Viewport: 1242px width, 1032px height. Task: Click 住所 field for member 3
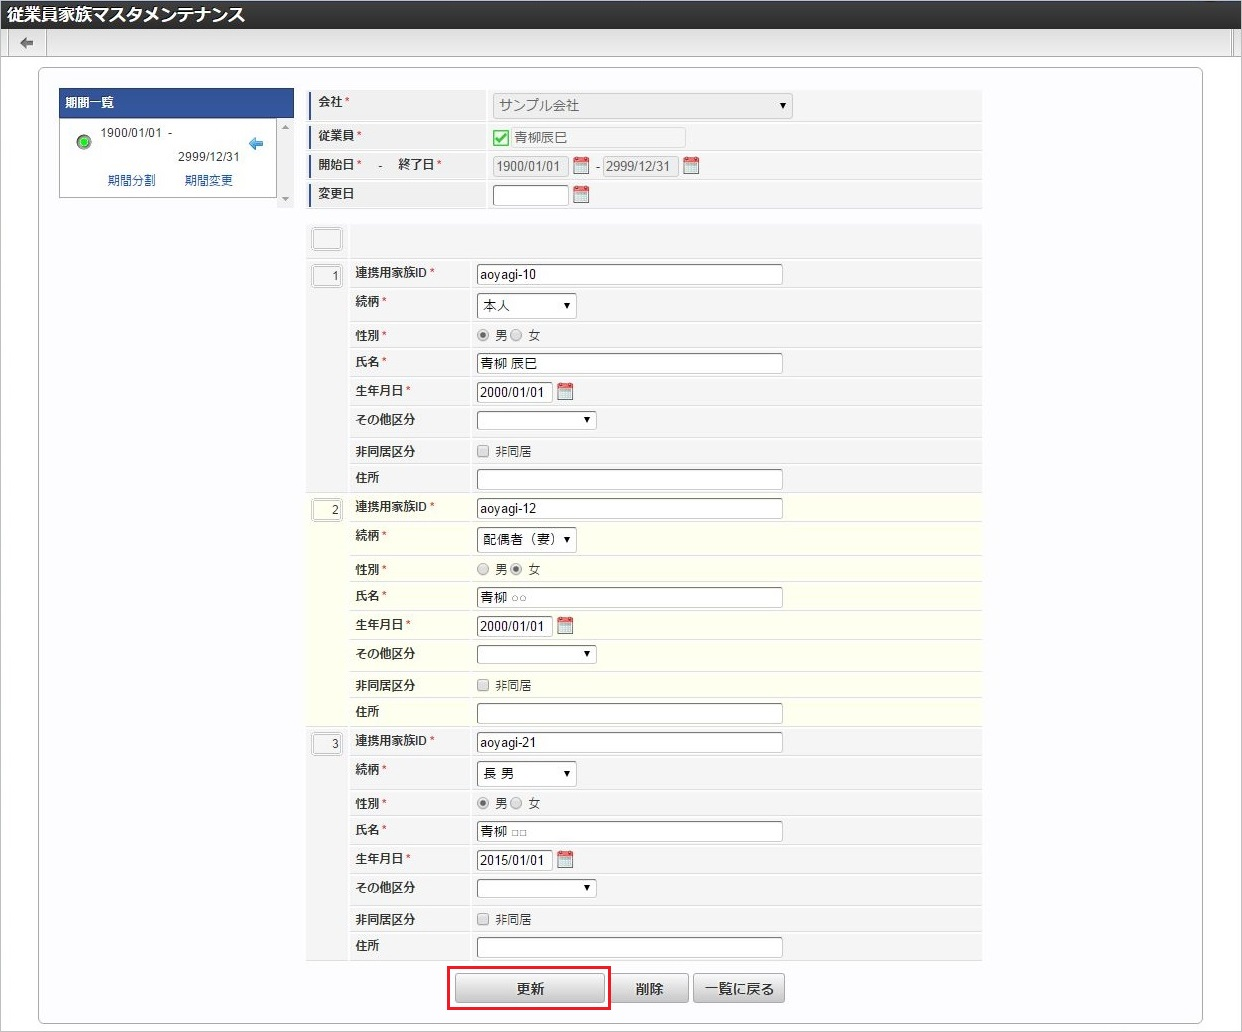coord(630,947)
